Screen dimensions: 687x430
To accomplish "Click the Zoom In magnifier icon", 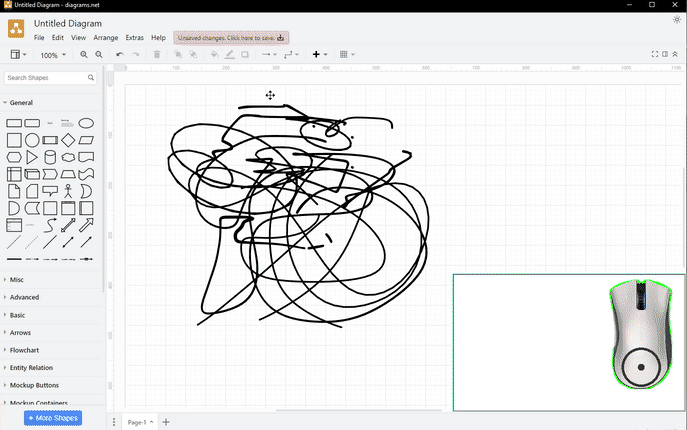I will 83,54.
